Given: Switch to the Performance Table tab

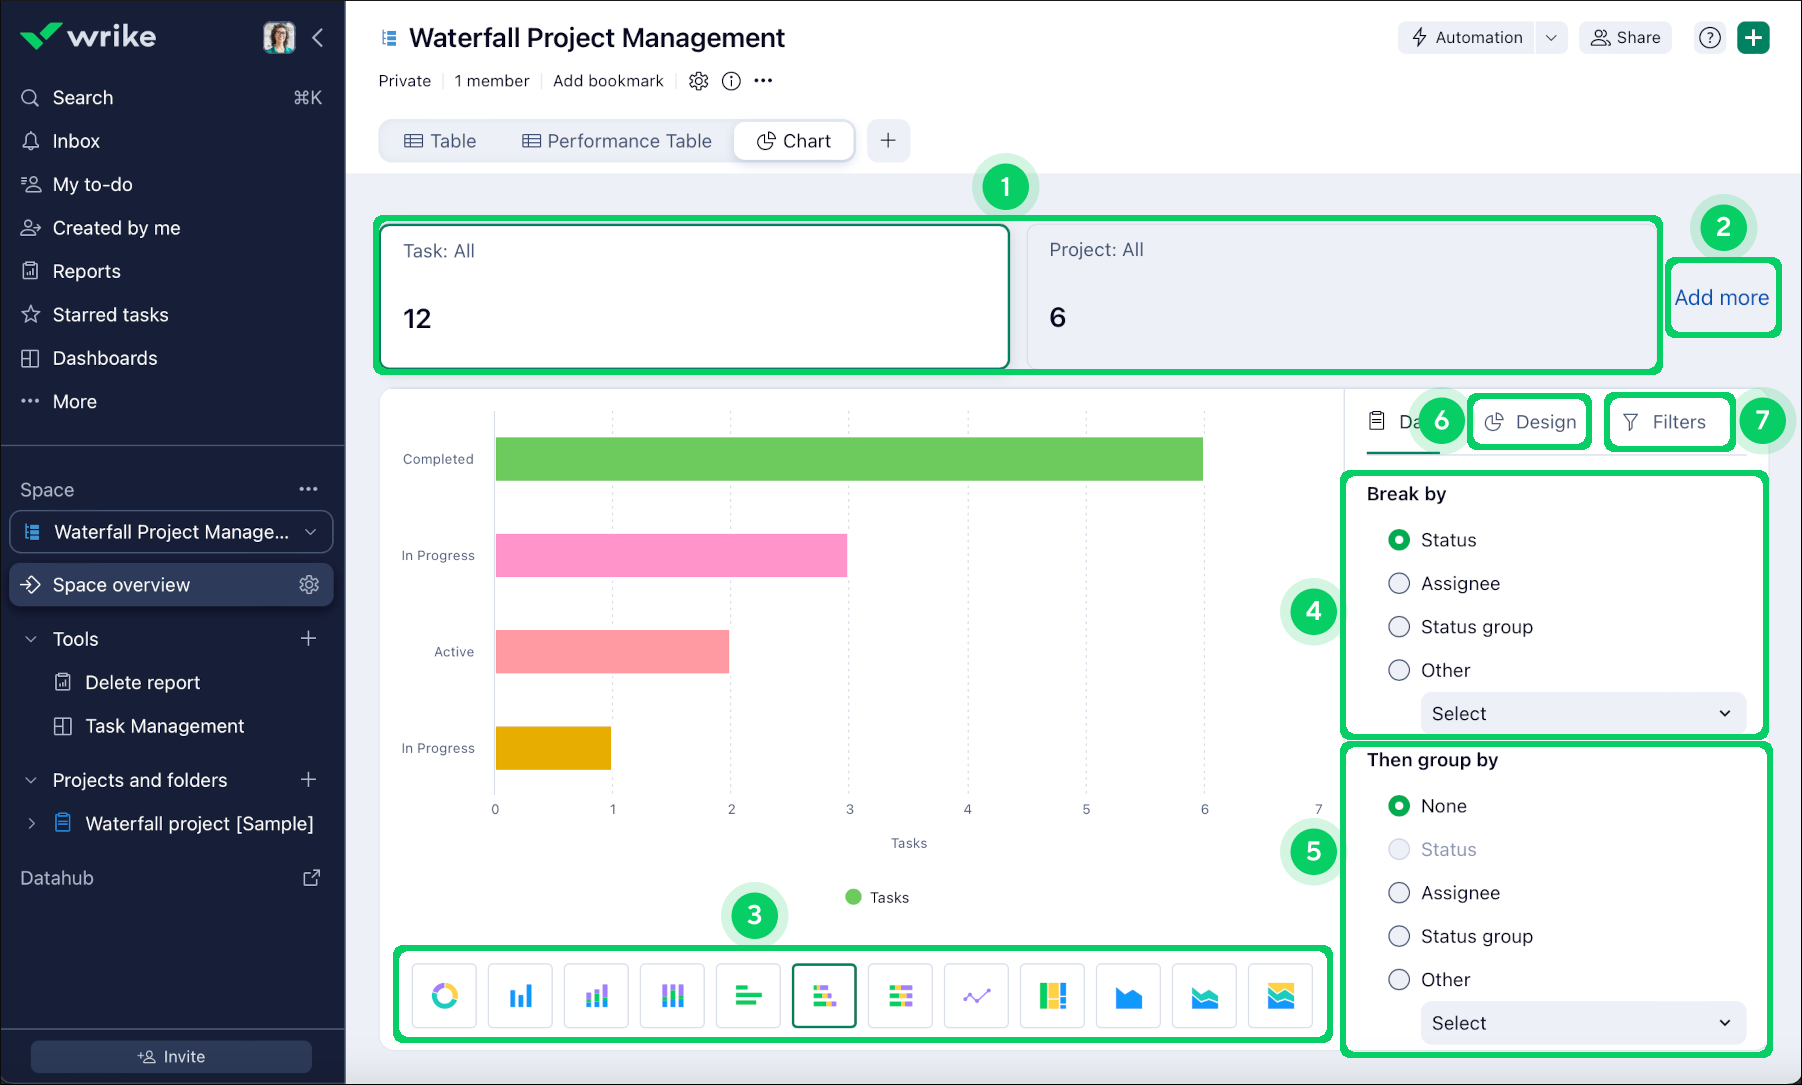Looking at the screenshot, I should coord(616,141).
